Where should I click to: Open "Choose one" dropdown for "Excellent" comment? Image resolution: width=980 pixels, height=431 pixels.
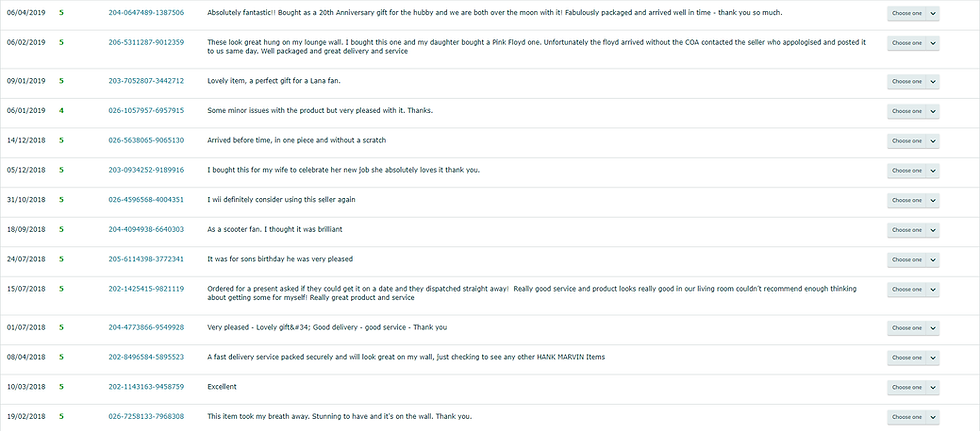(x=913, y=386)
